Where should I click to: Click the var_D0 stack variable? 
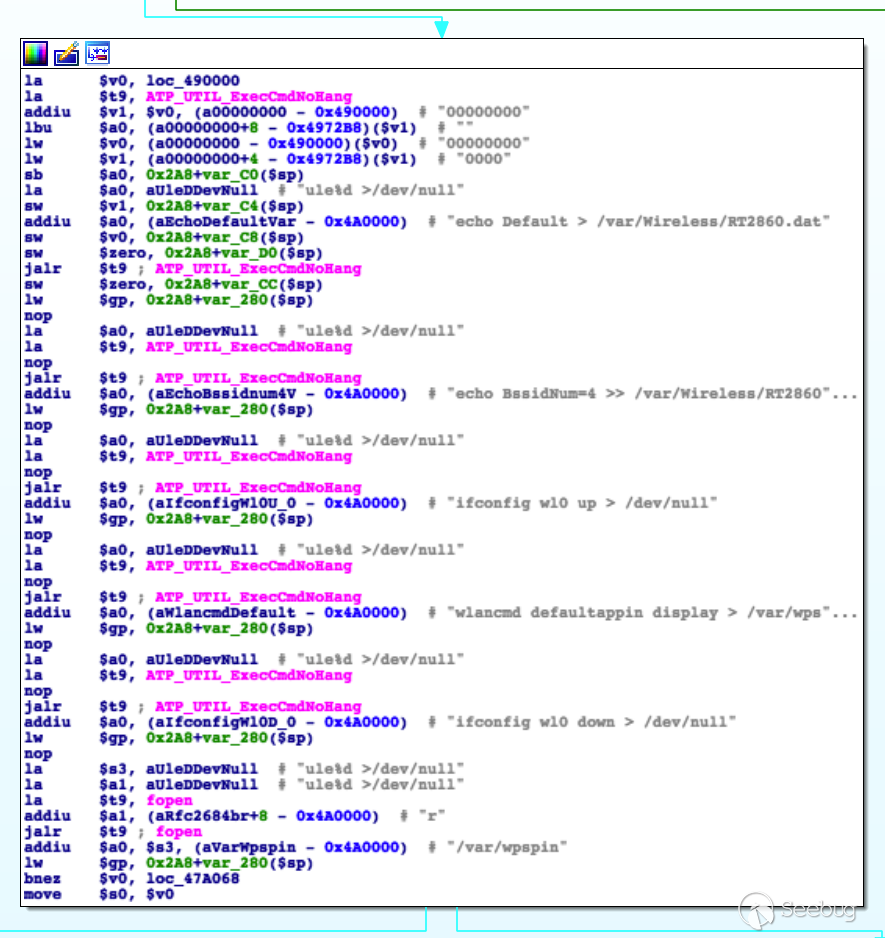click(x=250, y=253)
